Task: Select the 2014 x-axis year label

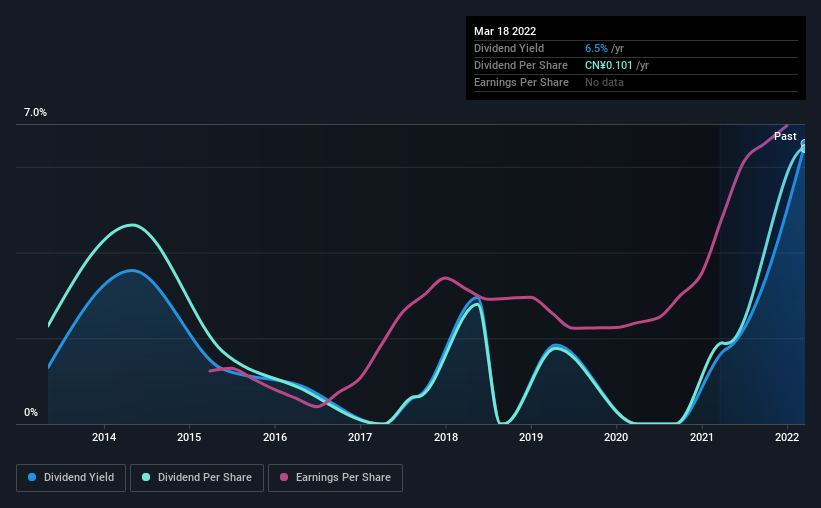Action: pos(104,437)
